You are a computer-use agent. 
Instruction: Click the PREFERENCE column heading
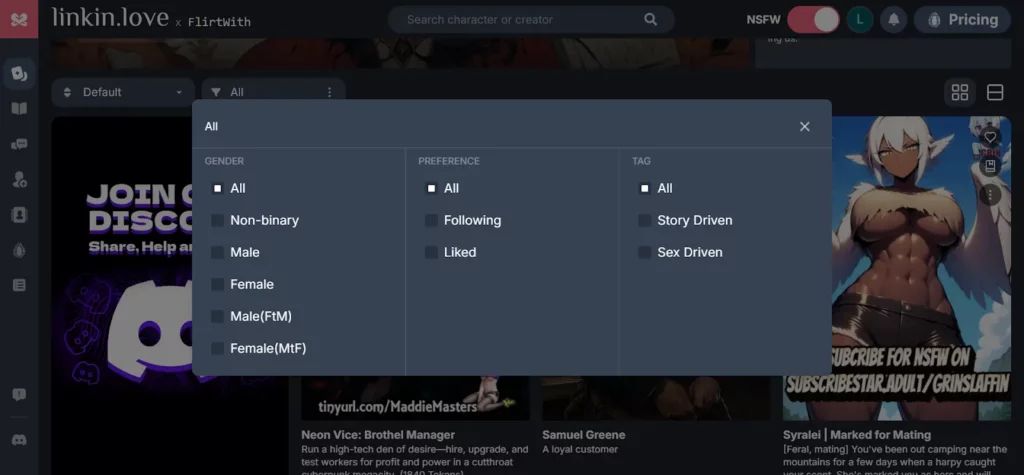pos(449,161)
